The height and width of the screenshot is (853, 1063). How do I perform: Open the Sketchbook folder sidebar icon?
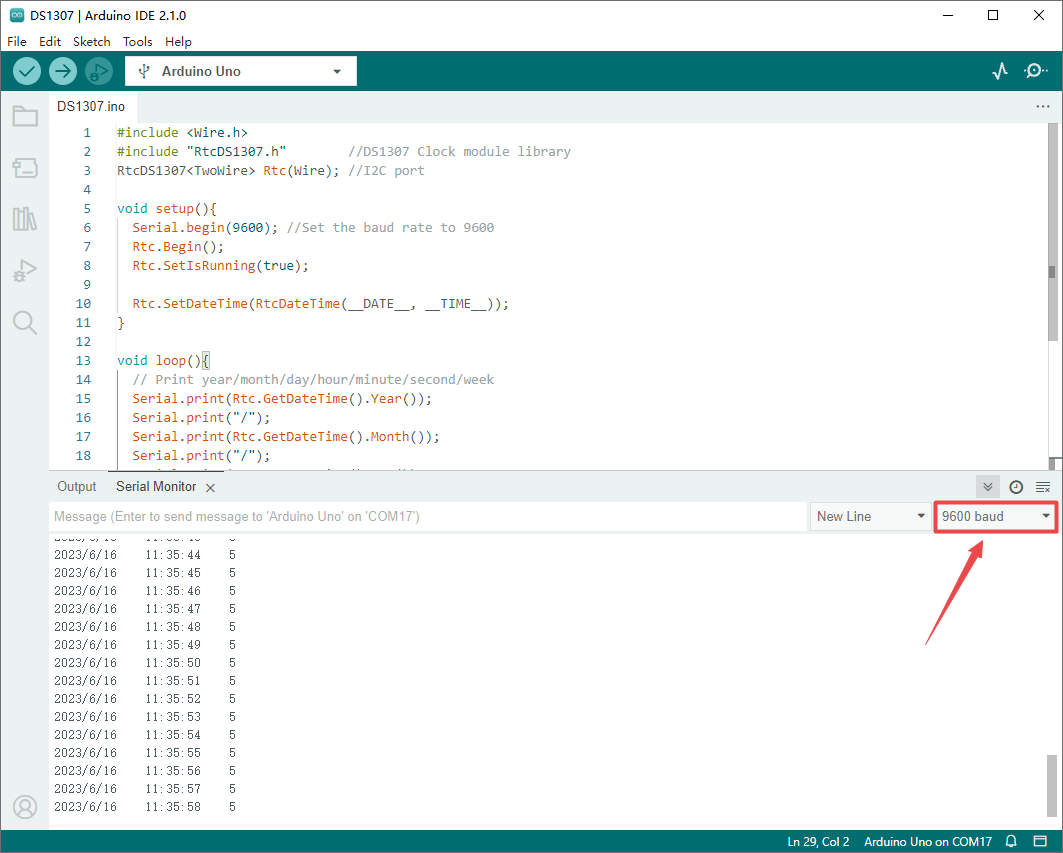[x=25, y=117]
